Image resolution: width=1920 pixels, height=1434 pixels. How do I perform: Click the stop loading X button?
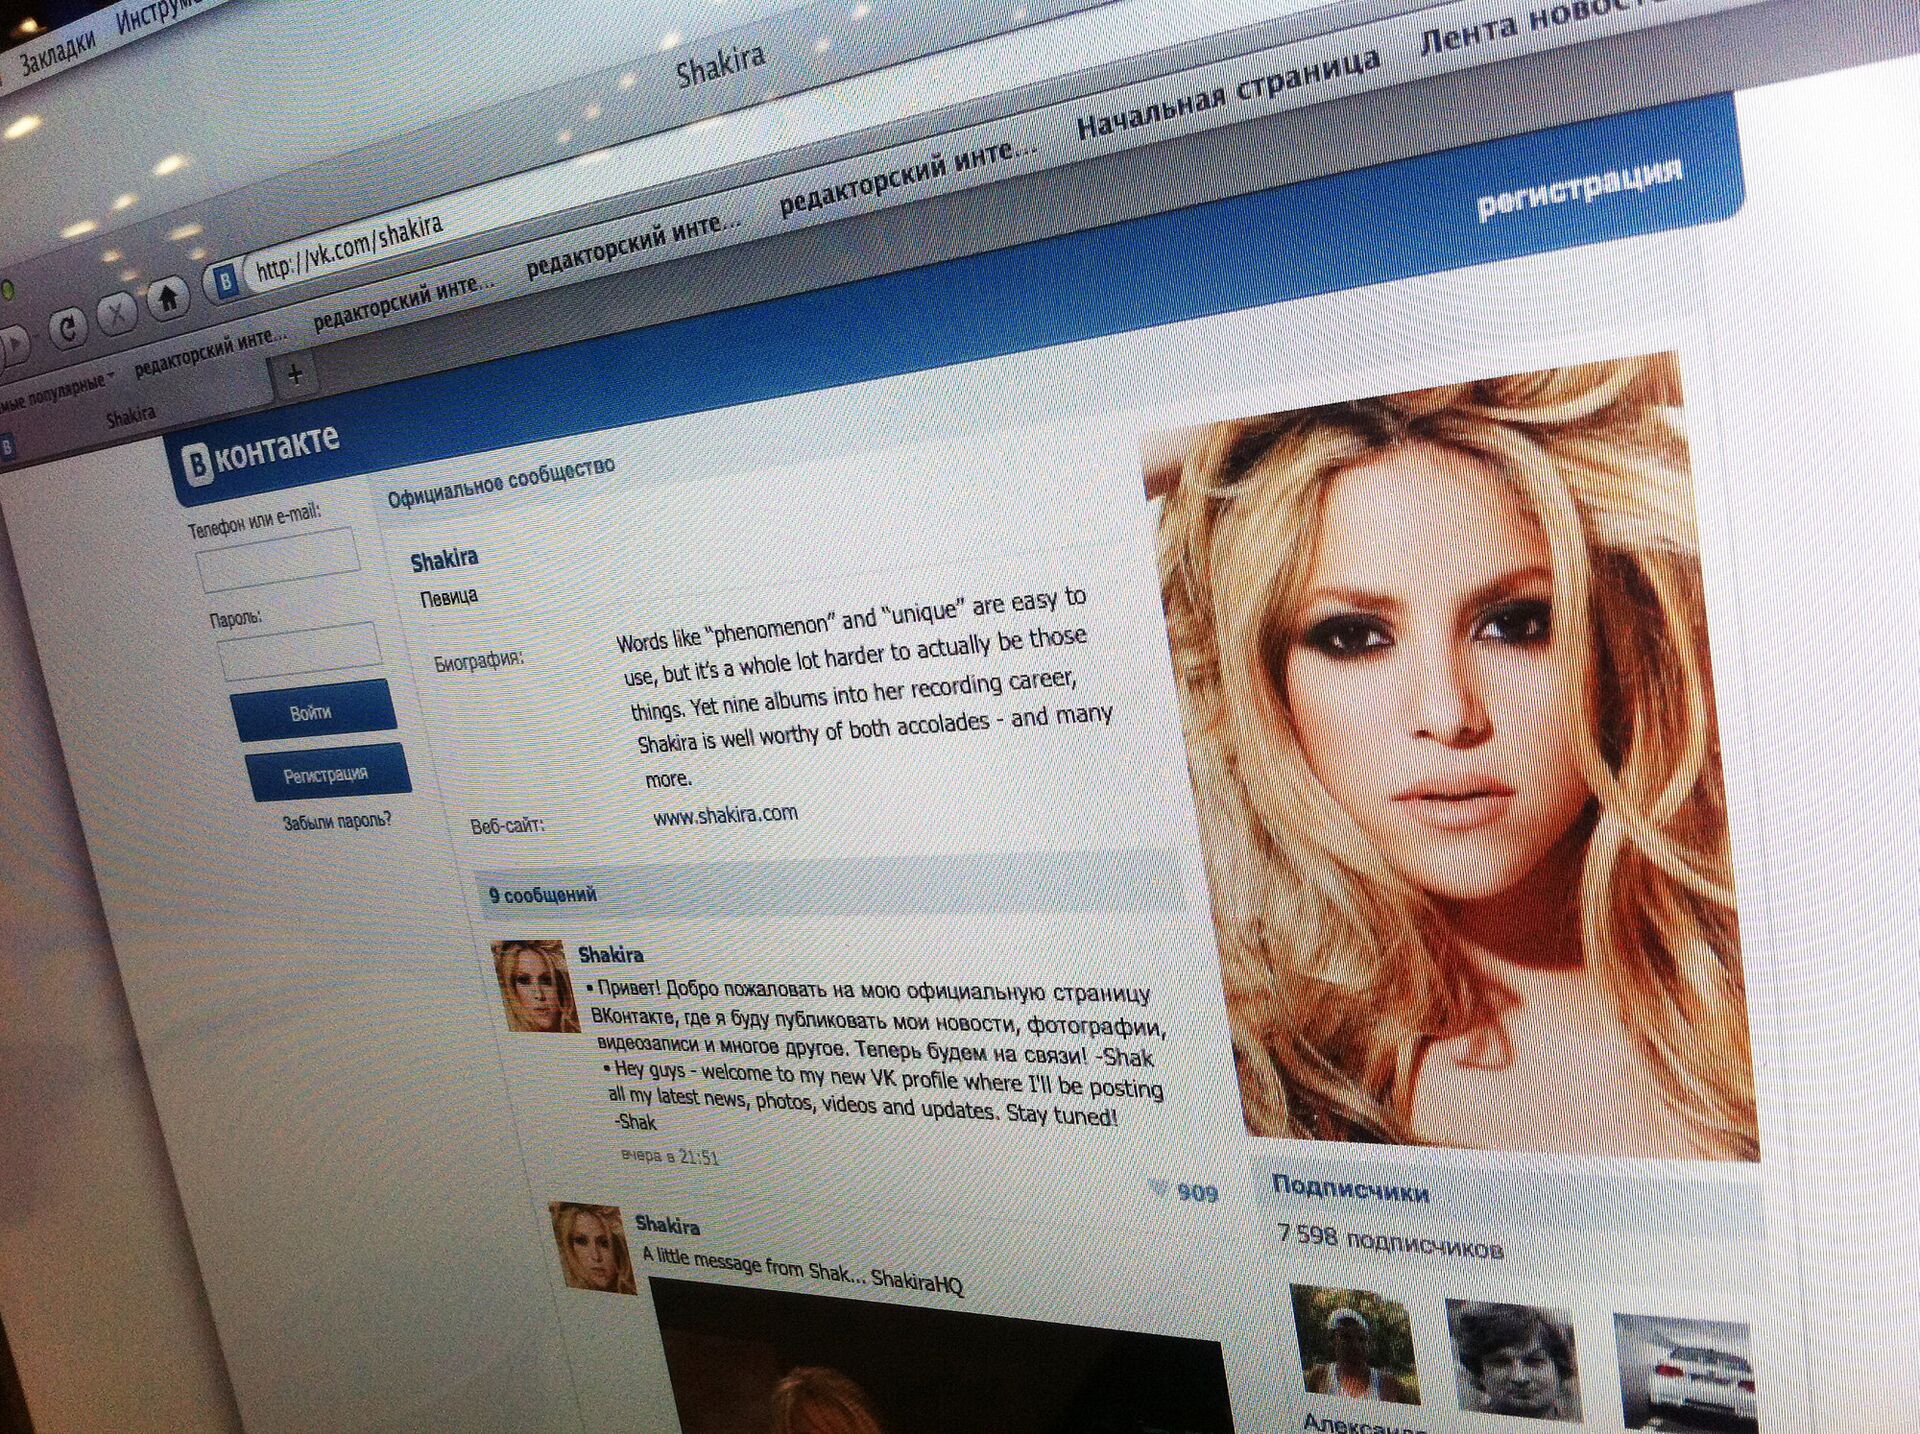point(117,313)
